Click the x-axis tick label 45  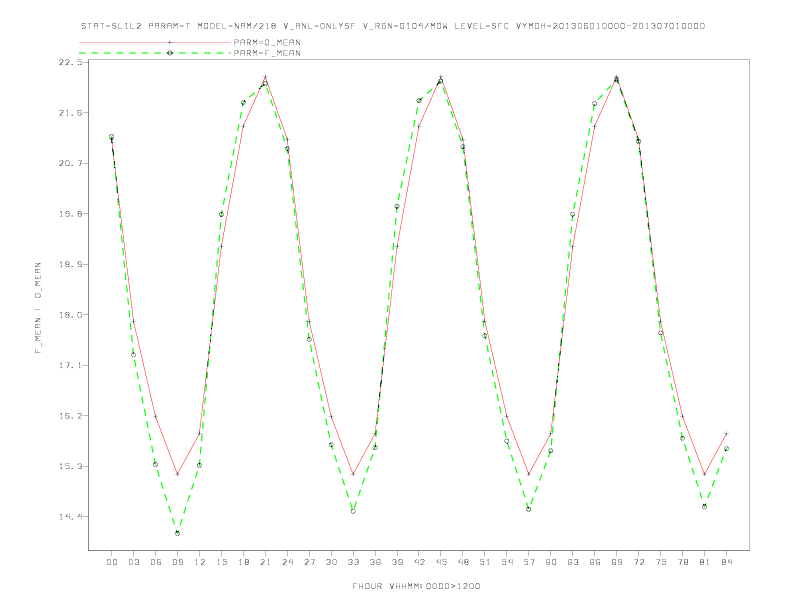click(441, 562)
